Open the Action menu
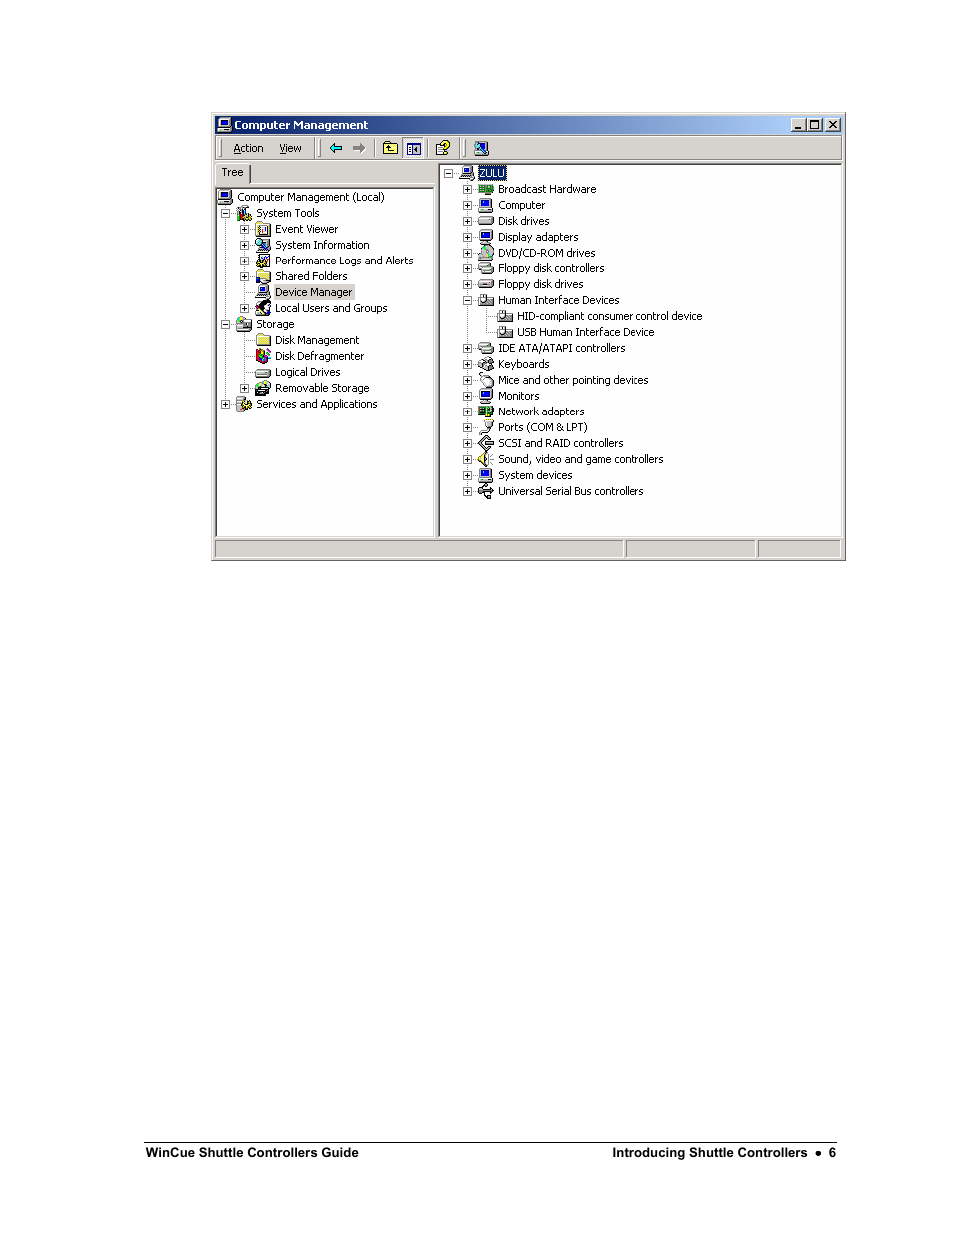954x1235 pixels. [248, 148]
